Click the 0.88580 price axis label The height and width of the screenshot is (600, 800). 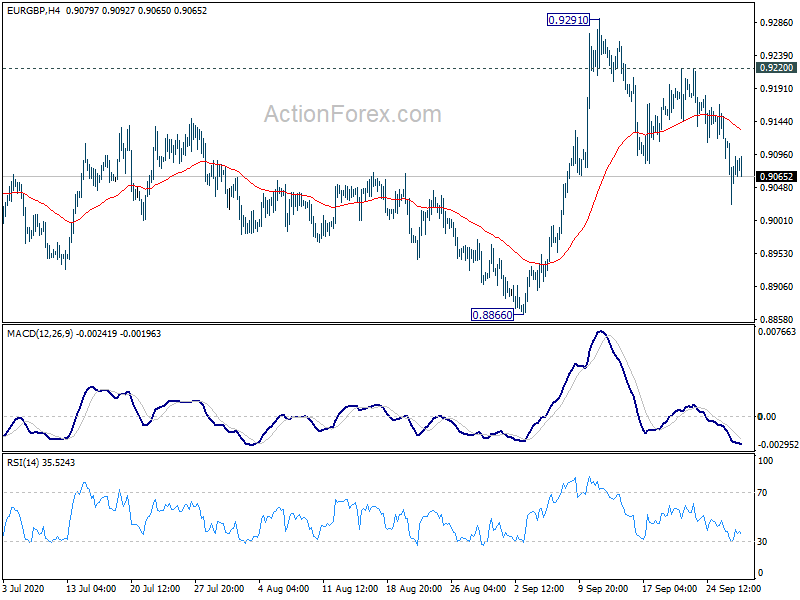777,320
